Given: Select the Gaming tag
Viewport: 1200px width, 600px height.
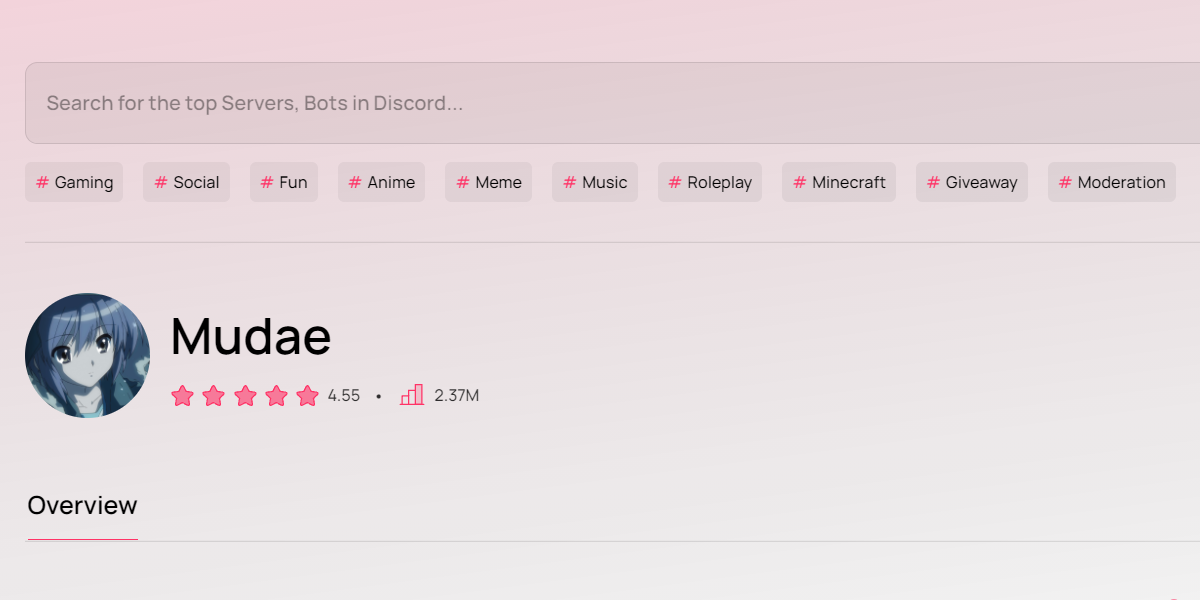Looking at the screenshot, I should (74, 182).
